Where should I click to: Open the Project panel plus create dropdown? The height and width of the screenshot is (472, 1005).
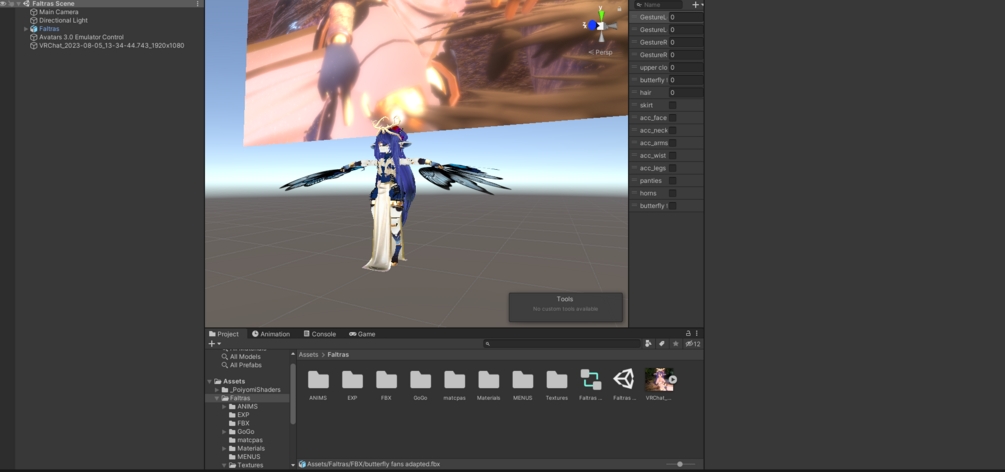coord(215,344)
